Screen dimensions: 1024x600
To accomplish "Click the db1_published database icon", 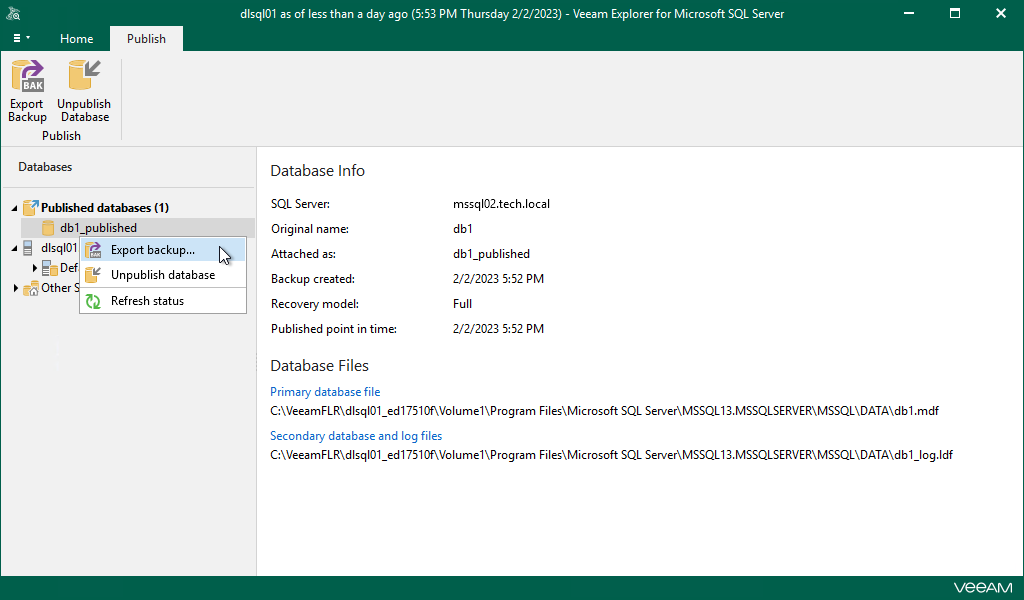I will tap(48, 228).
